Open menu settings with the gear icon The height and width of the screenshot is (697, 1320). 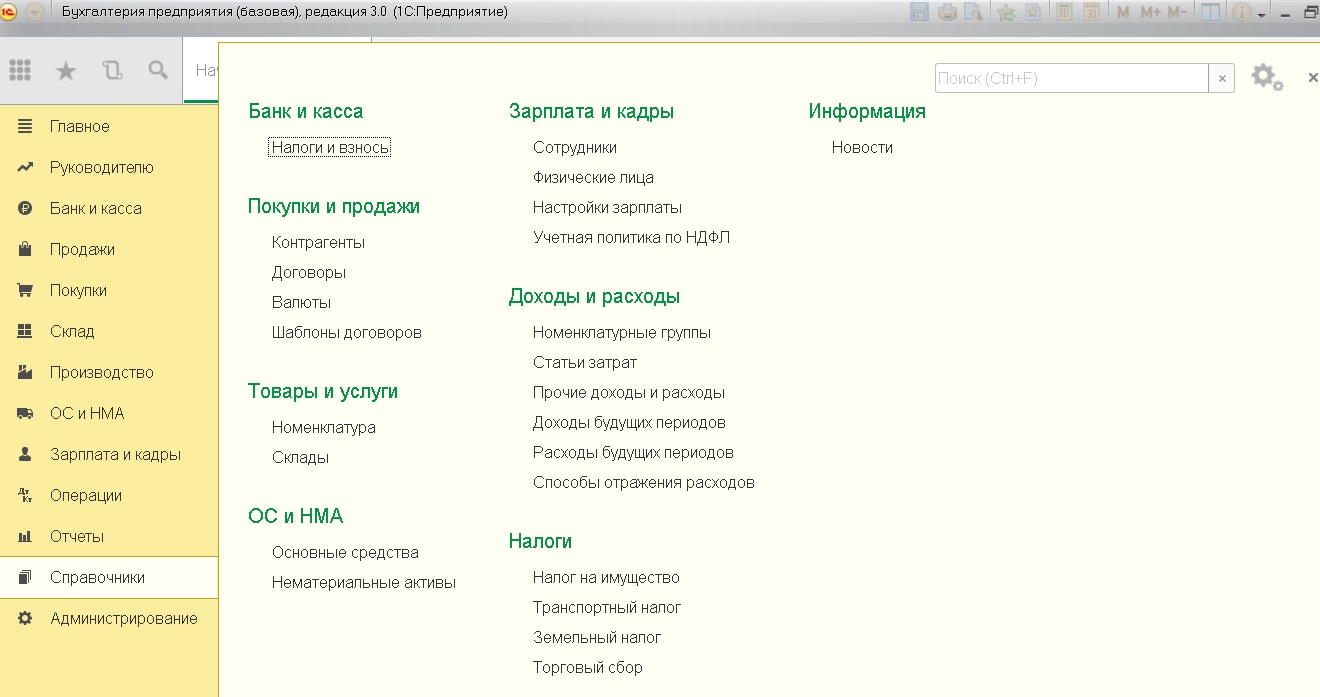(x=1266, y=77)
